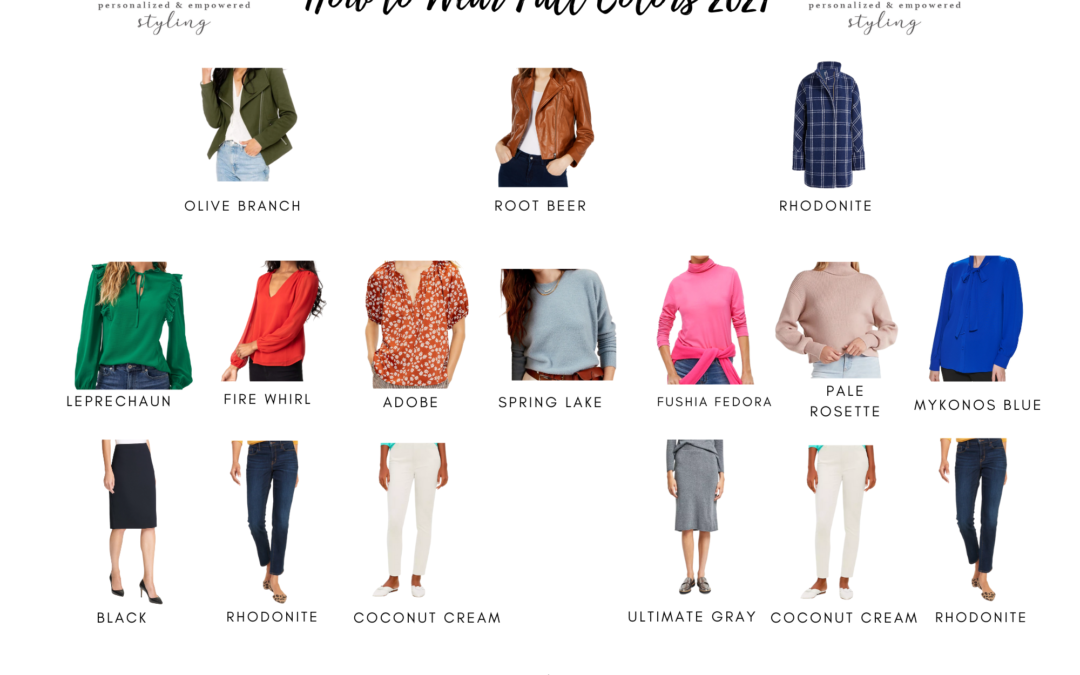Viewport: 1080px width, 675px height.
Task: Click the Mykonos Blue bow blouse
Action: pyautogui.click(x=975, y=319)
